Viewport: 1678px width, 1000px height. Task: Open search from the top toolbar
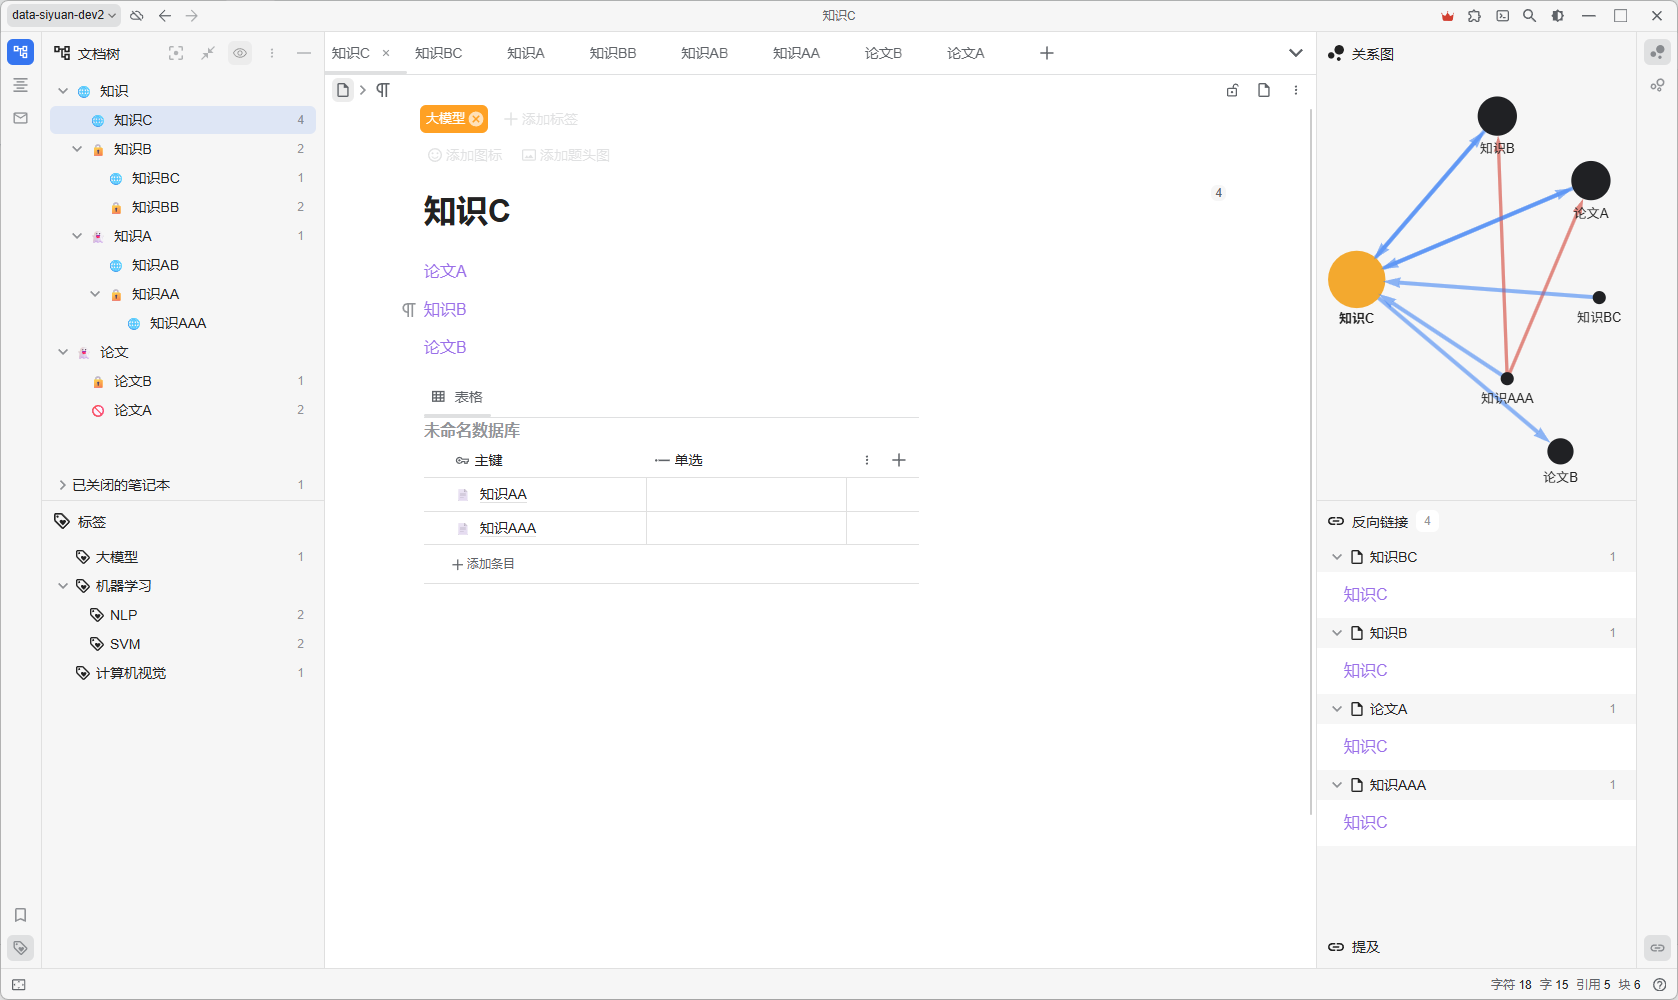(x=1529, y=16)
